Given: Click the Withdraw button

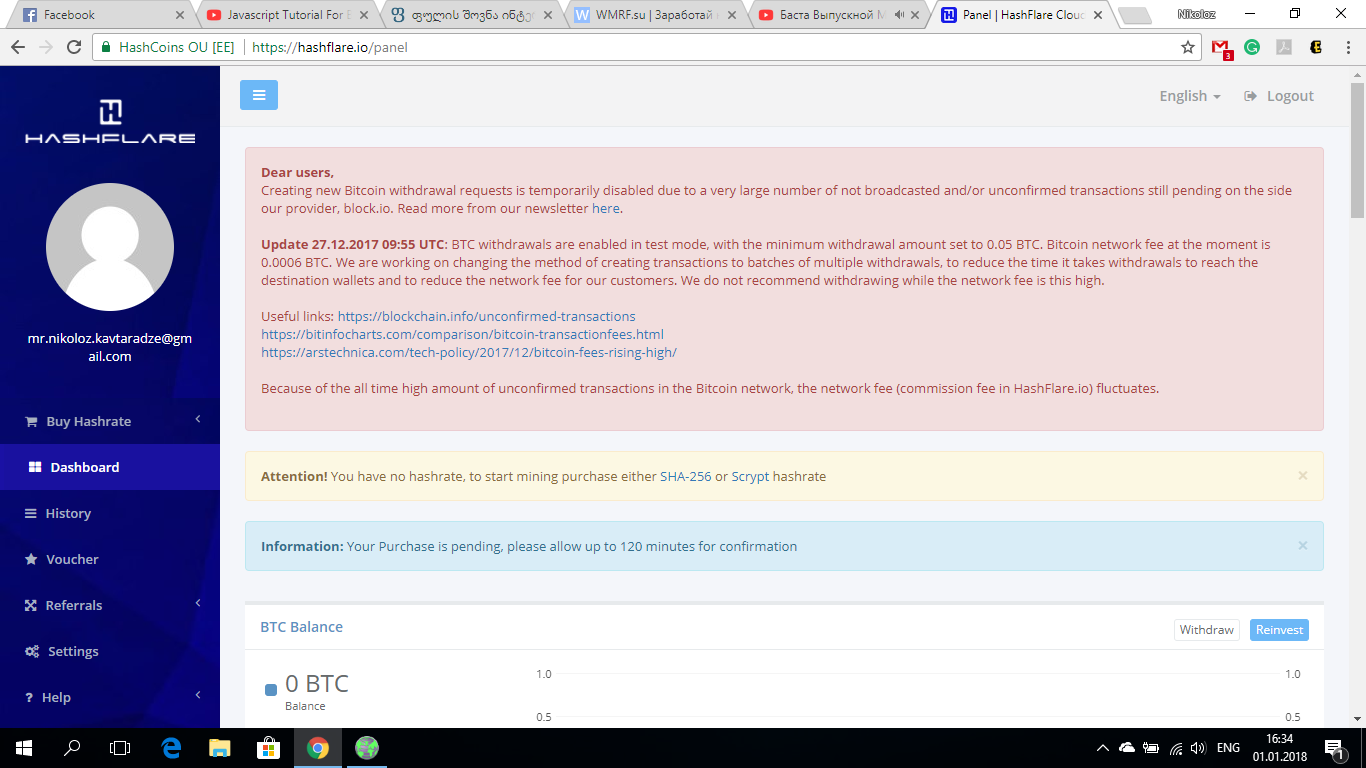Looking at the screenshot, I should pyautogui.click(x=1207, y=630).
